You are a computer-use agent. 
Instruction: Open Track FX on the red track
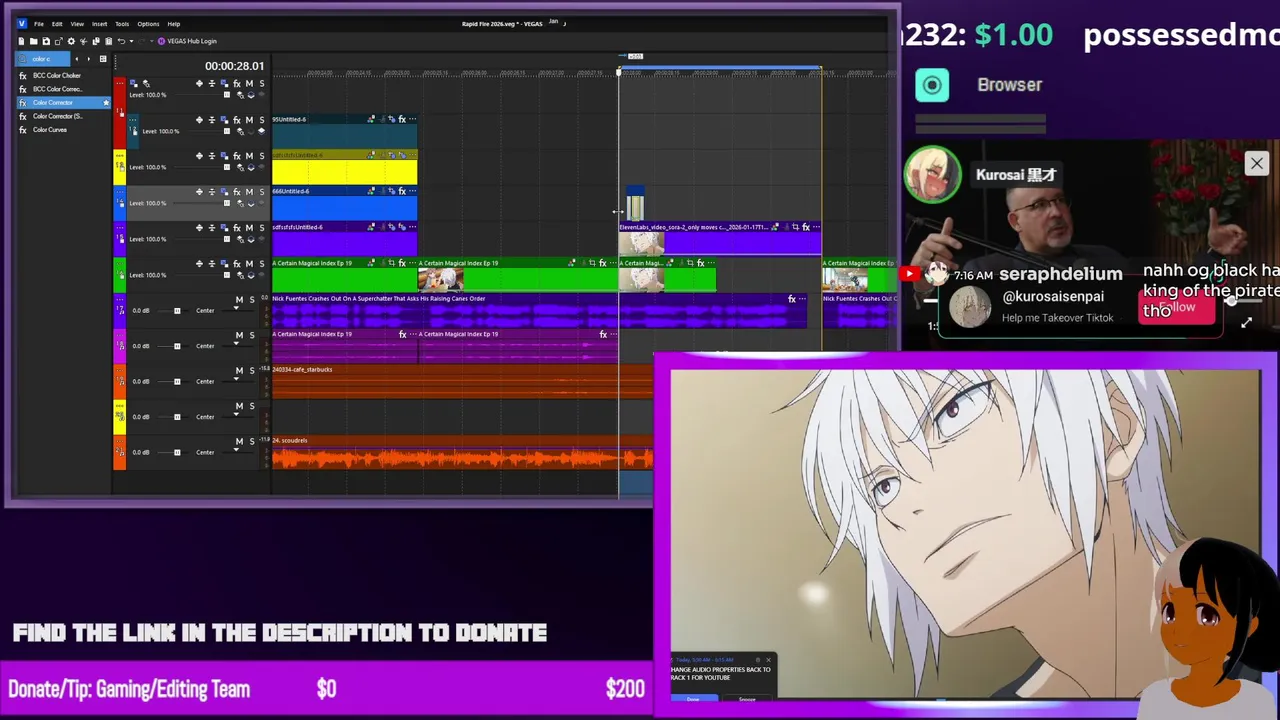(x=237, y=83)
